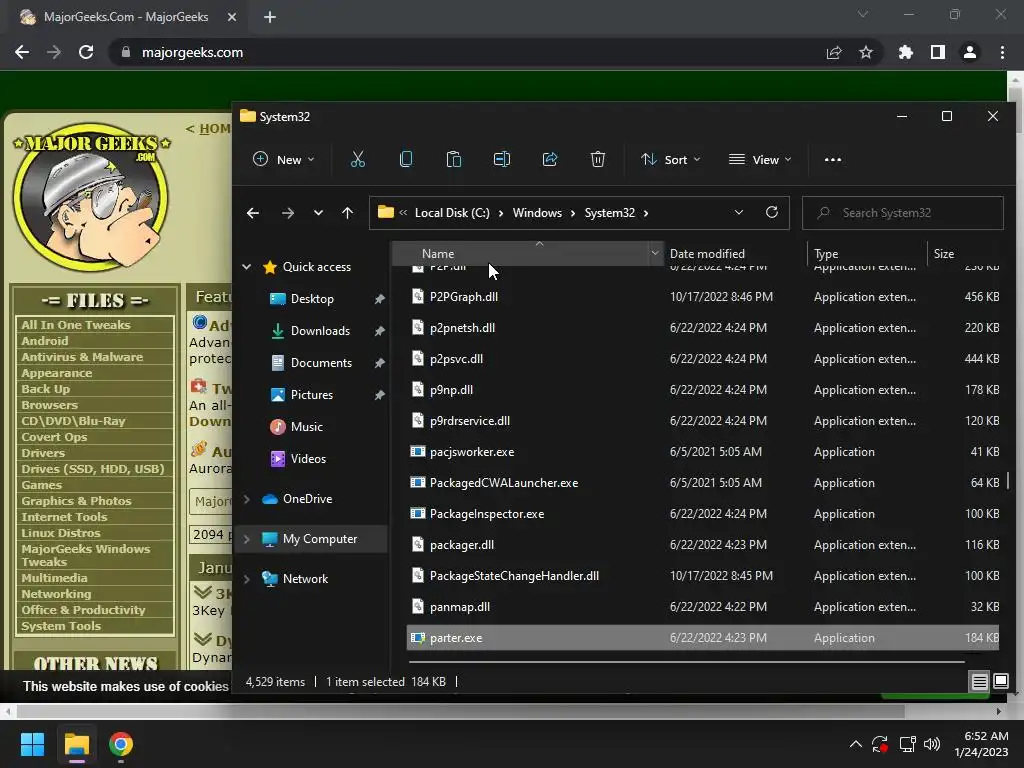Click the Delete trash can icon
The image size is (1024, 768).
[x=598, y=159]
